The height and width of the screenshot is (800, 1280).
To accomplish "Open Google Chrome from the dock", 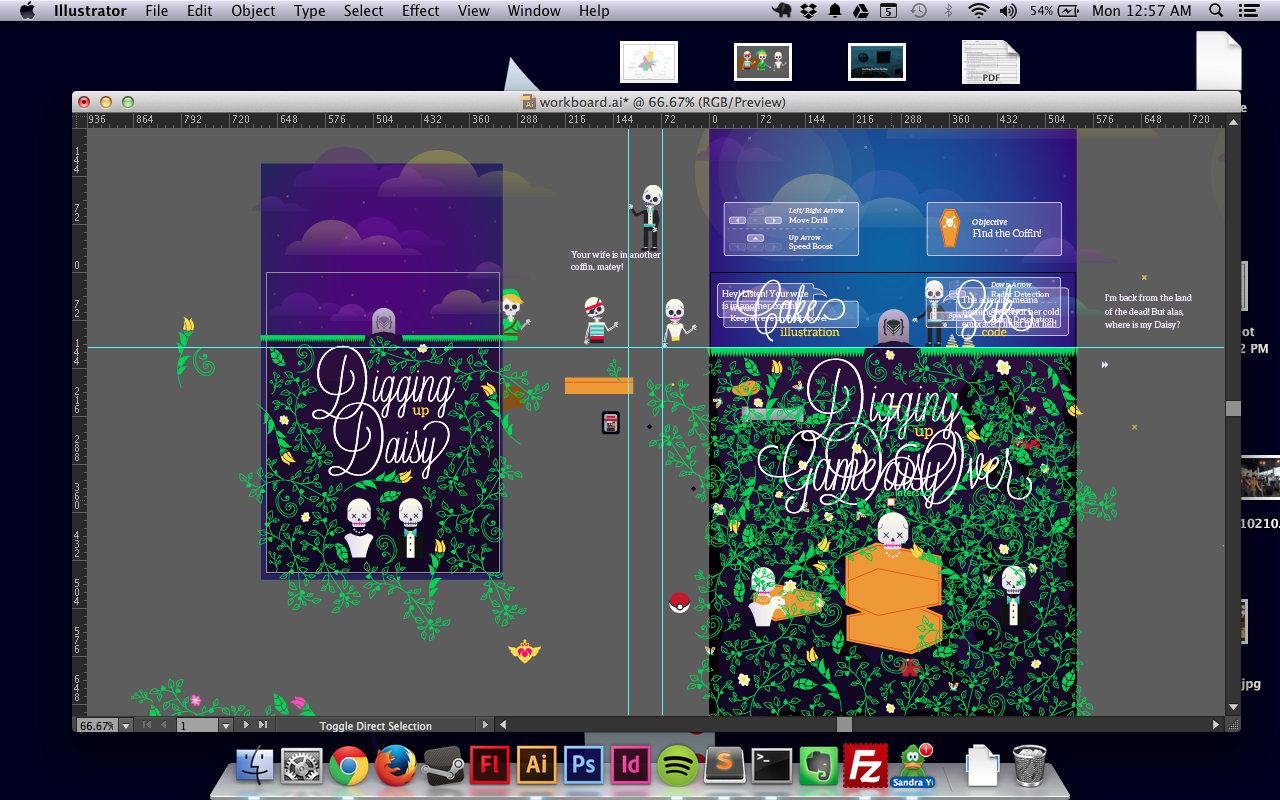I will (x=349, y=767).
